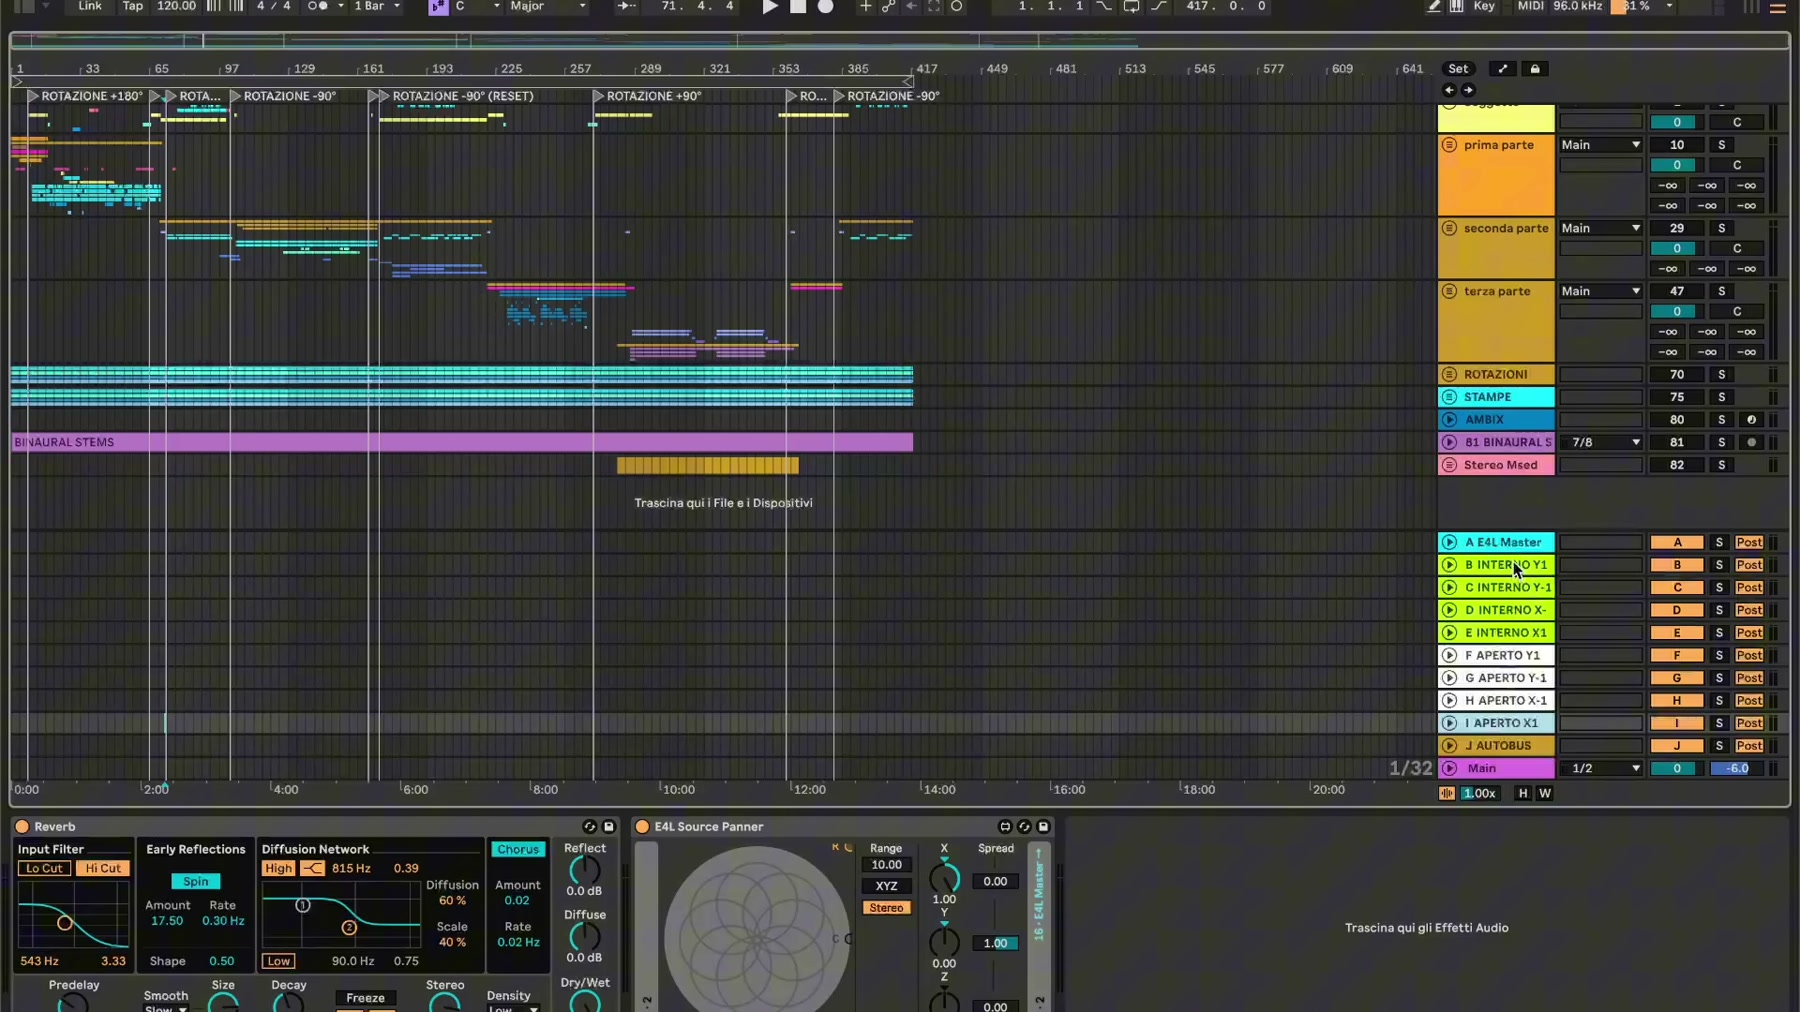Unfold the terza parte group track
The height and width of the screenshot is (1012, 1800).
1449,291
